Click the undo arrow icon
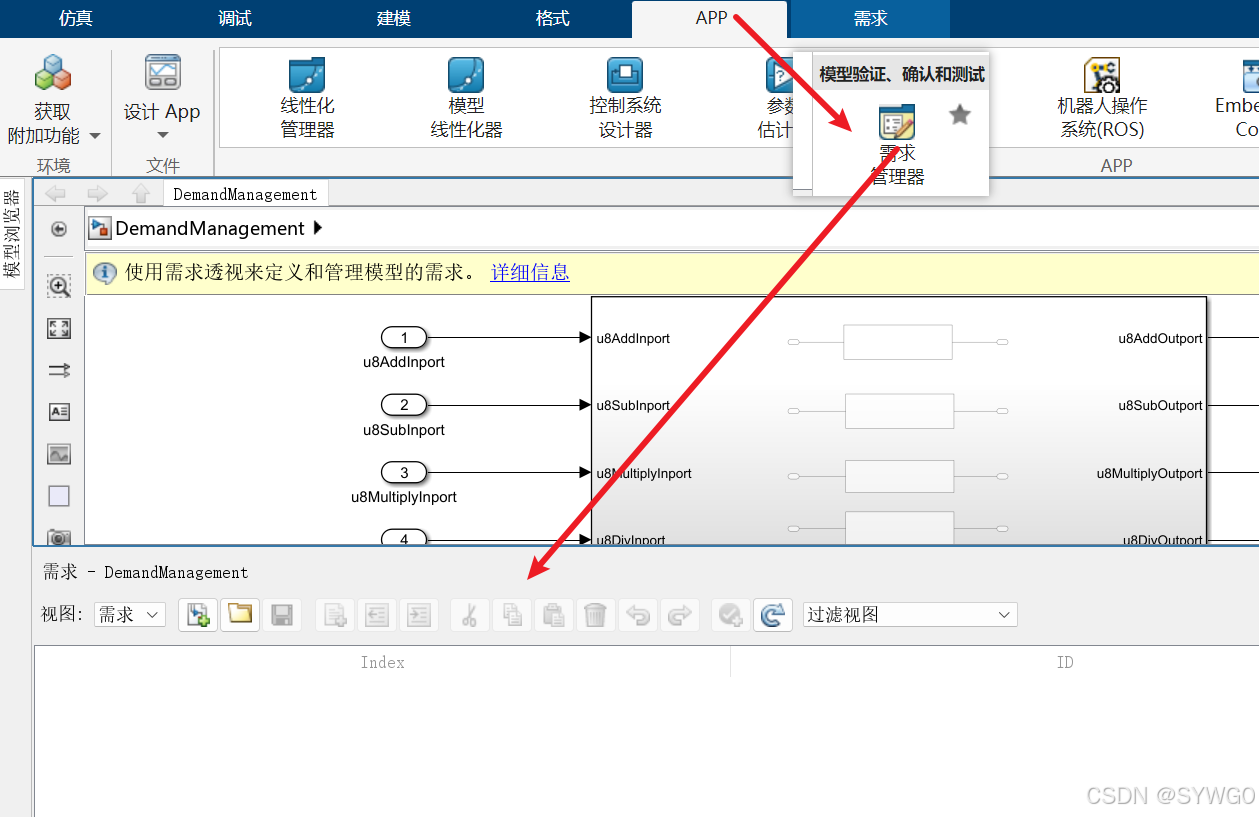The width and height of the screenshot is (1259, 817). coord(637,614)
